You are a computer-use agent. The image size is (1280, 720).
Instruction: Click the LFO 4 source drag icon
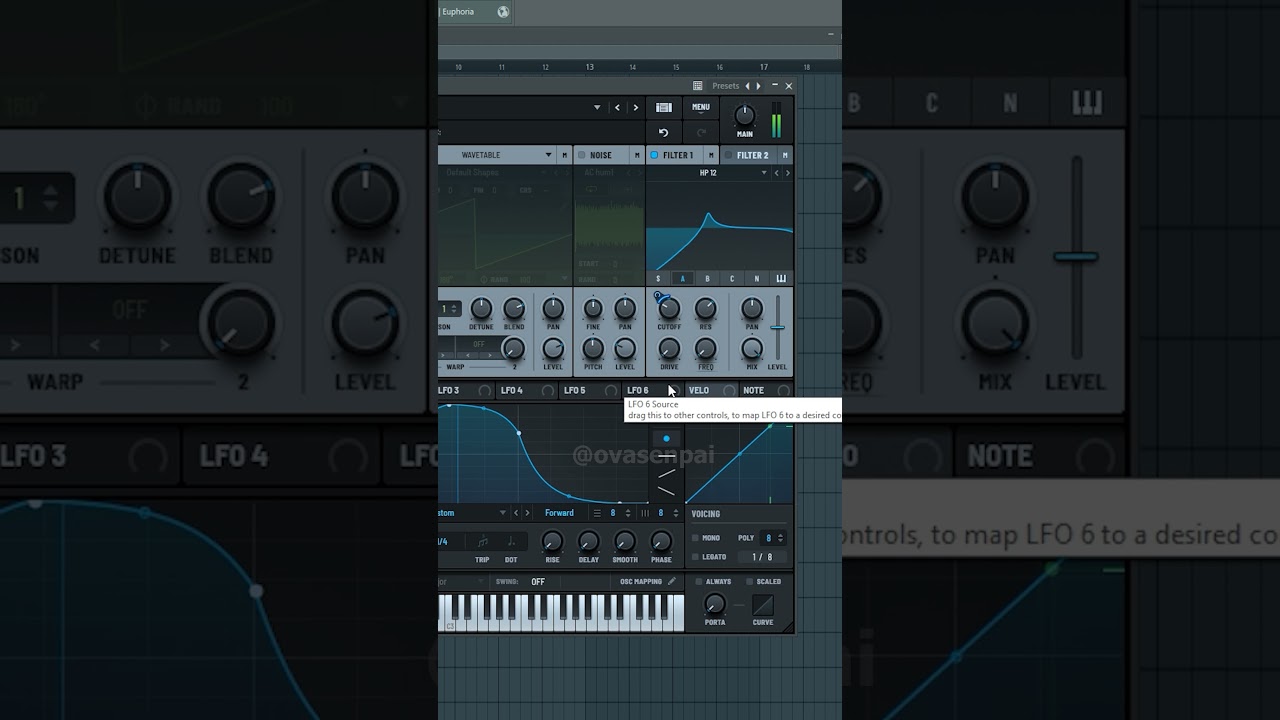[548, 391]
